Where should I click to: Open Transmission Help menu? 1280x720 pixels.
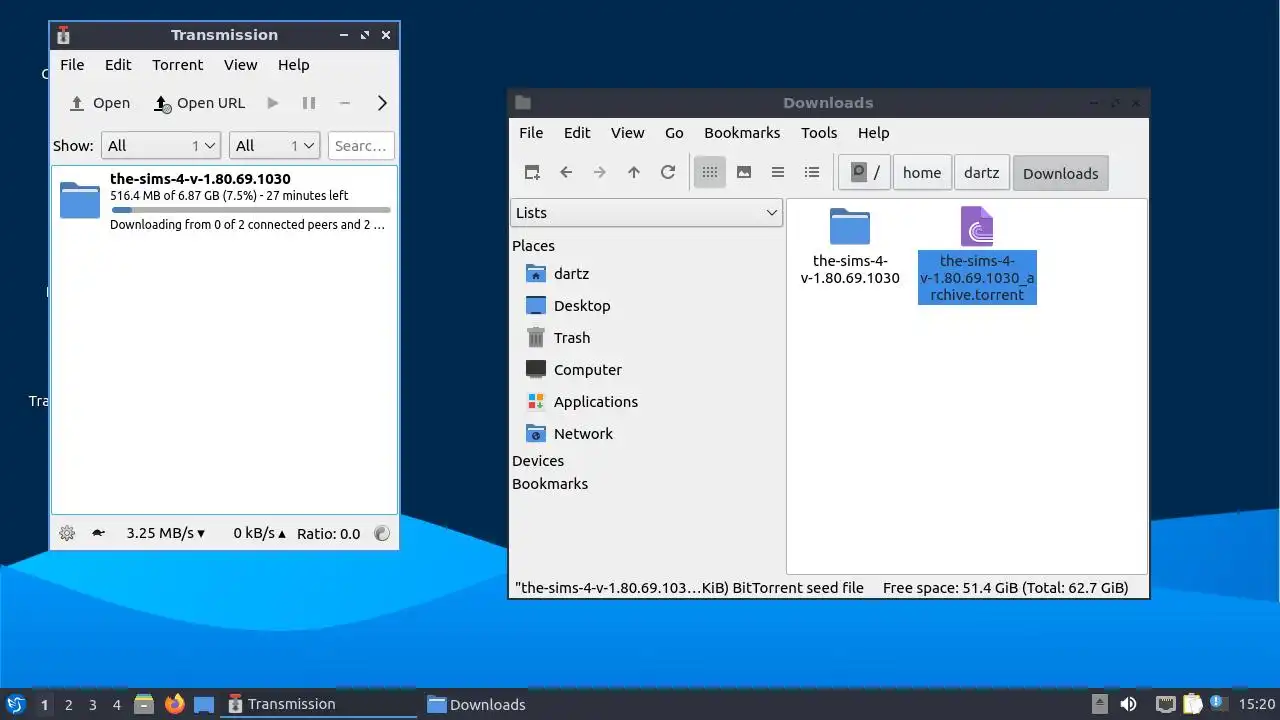click(x=293, y=65)
